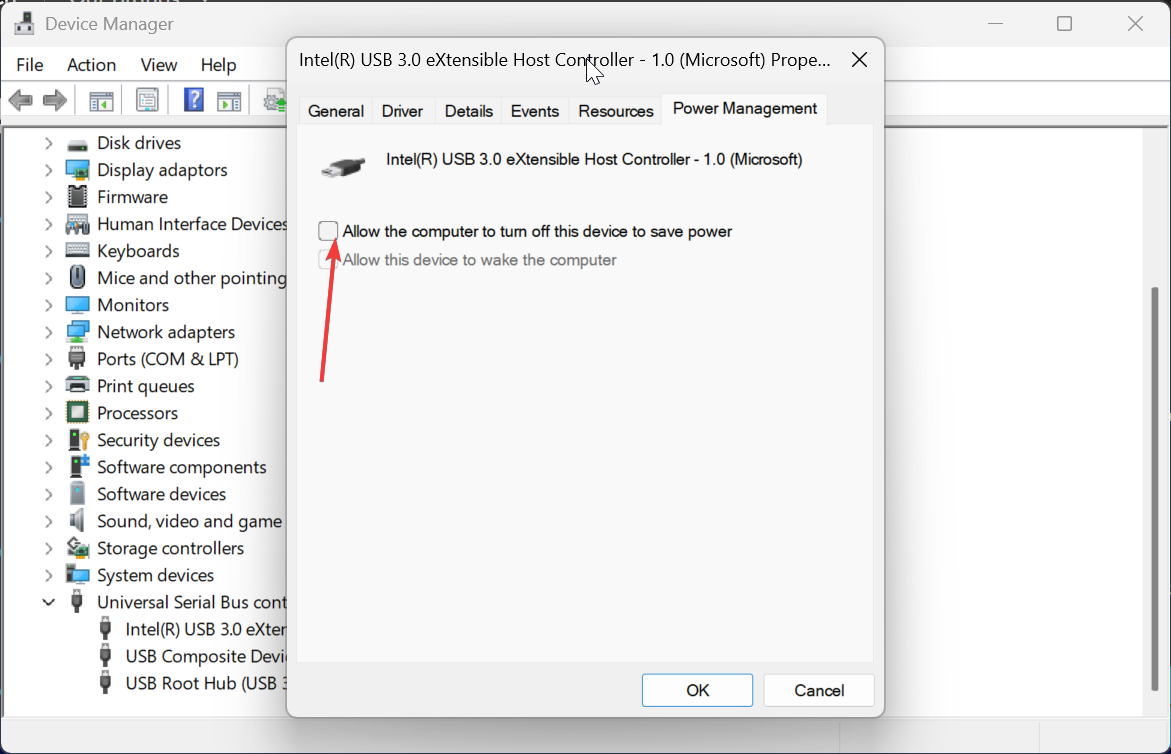Select the Firmware chip icon
The height and width of the screenshot is (754, 1171).
point(77,197)
